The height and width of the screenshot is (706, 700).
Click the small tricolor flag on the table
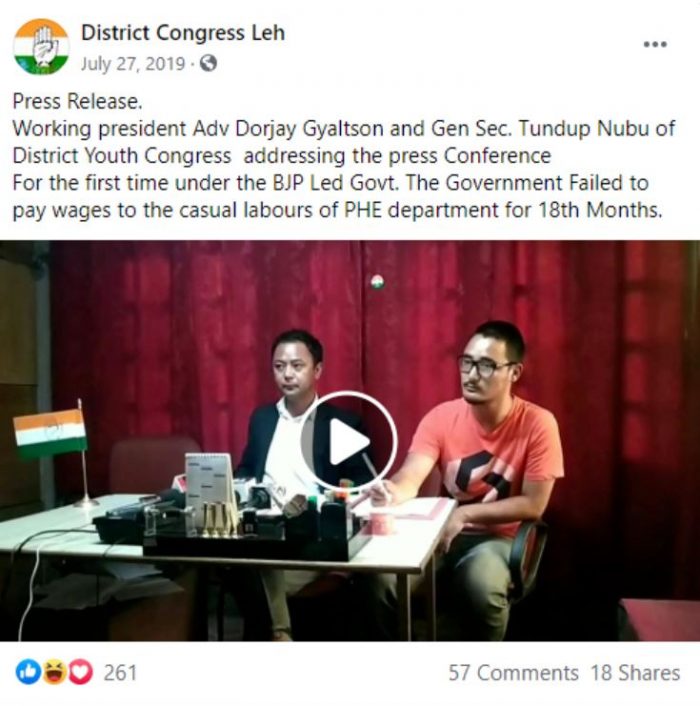(50, 433)
